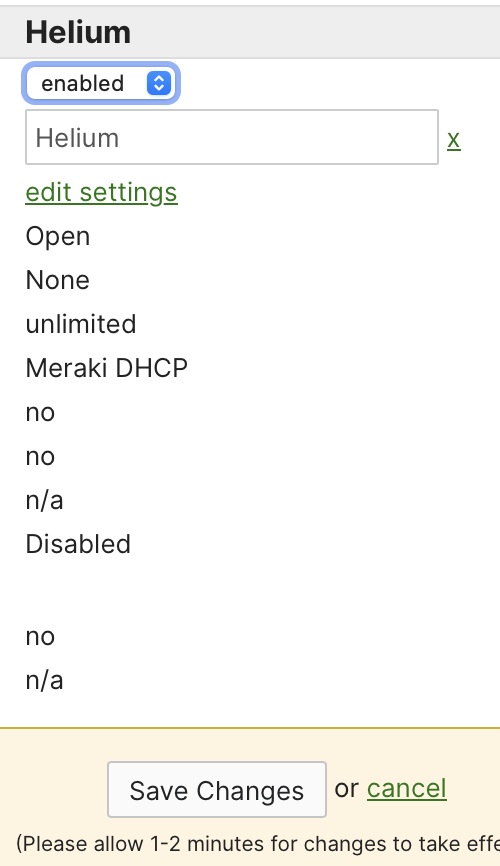The width and height of the screenshot is (500, 866).
Task: Click the 'Please allow 1-2 minutes' note
Action: pyautogui.click(x=258, y=844)
